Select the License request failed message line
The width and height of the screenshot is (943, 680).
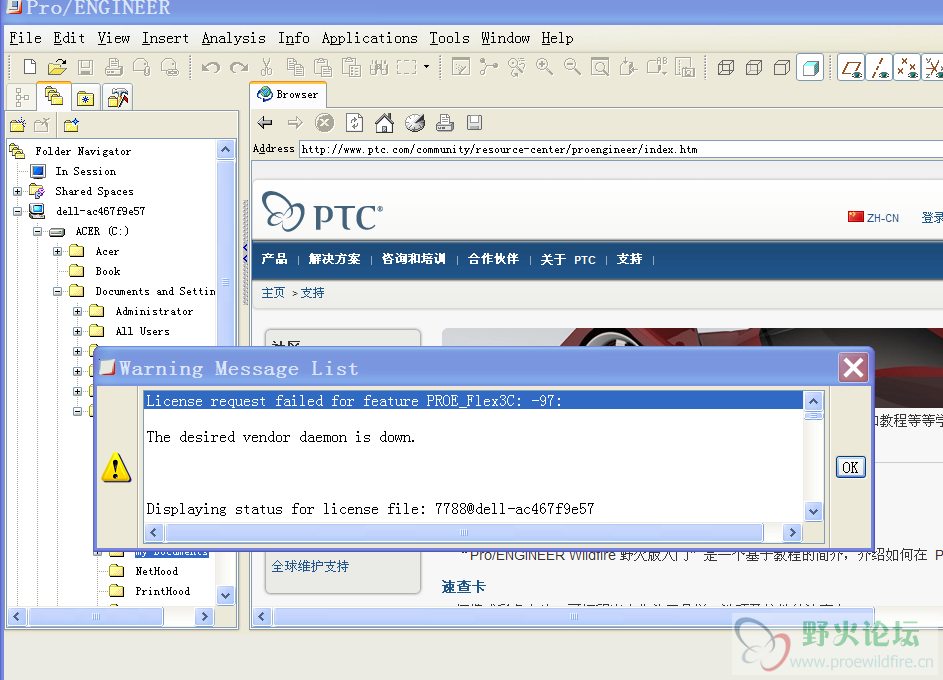(x=474, y=401)
